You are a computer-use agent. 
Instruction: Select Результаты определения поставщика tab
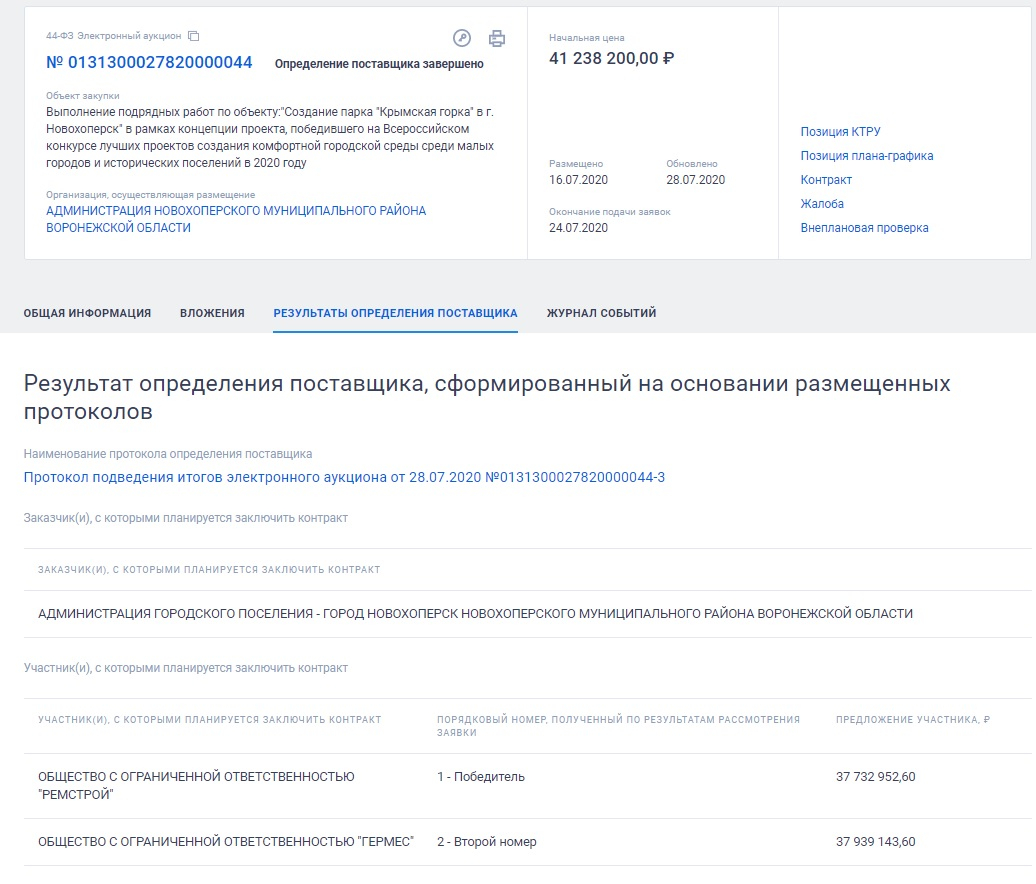(395, 313)
